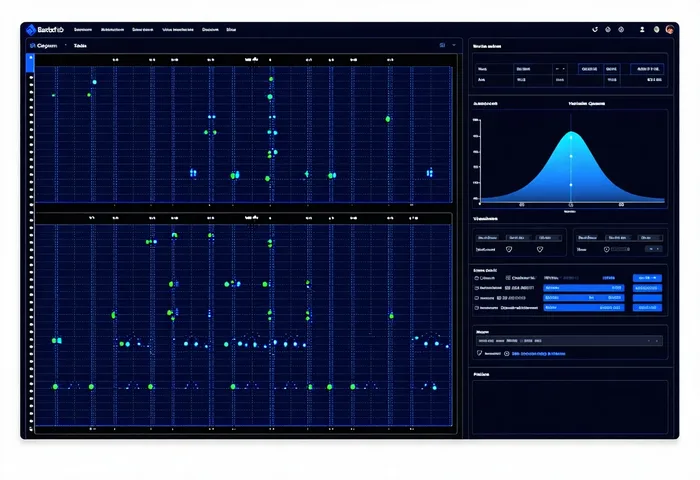
Task: Open the small dropdown in top-right table first row
Action: click(x=560, y=69)
